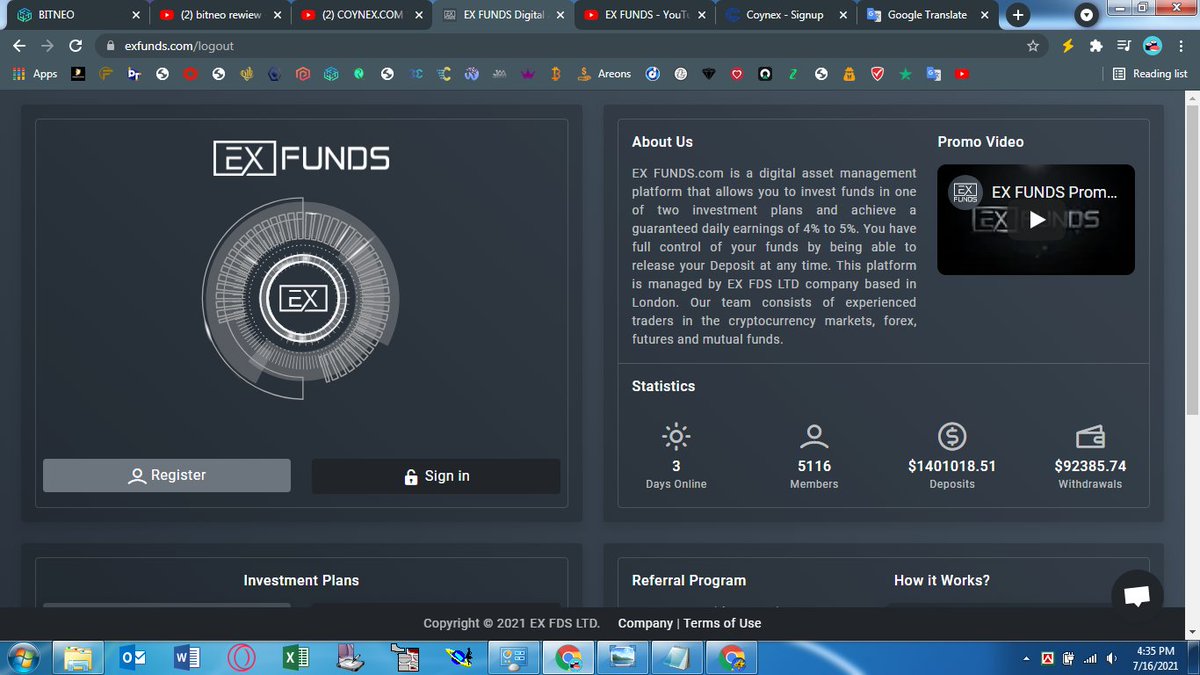Open the Extensions puzzle icon
The width and height of the screenshot is (1200, 675).
tap(1097, 45)
